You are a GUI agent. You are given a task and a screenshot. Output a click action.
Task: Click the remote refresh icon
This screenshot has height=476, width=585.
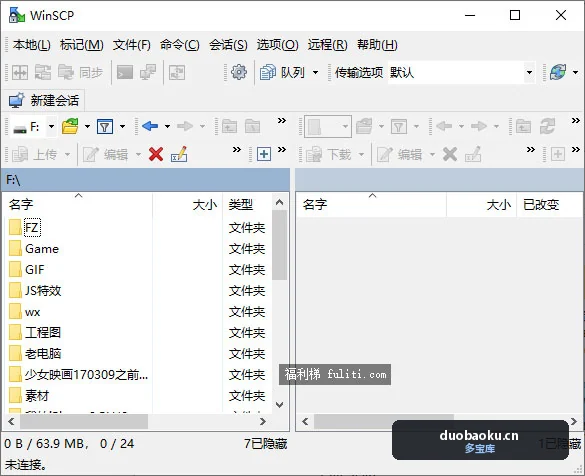(547, 126)
